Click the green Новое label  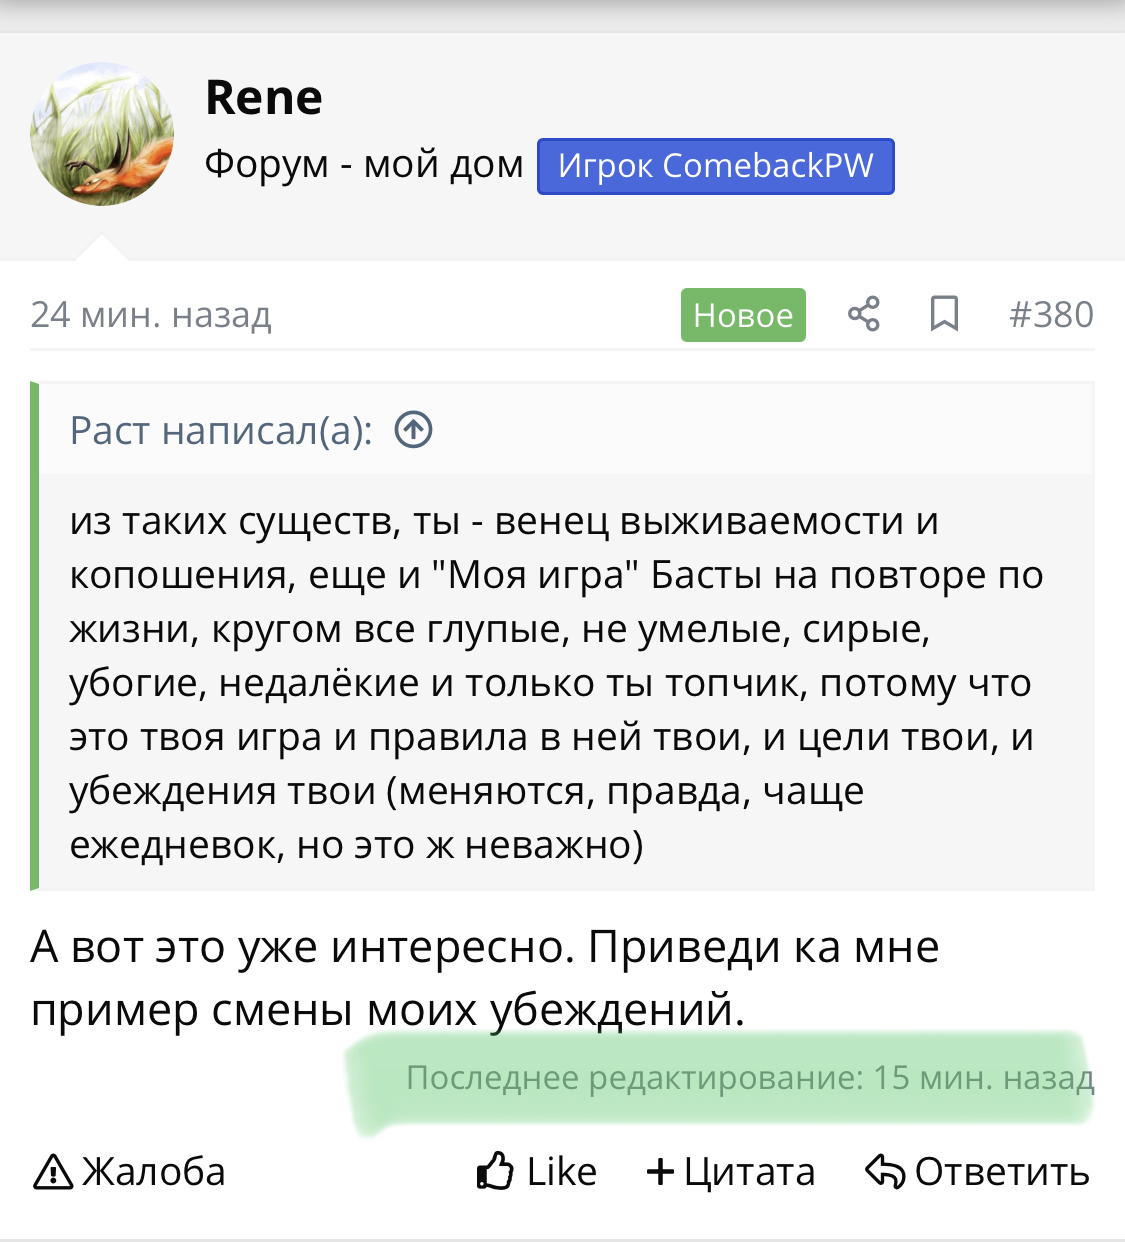(743, 315)
